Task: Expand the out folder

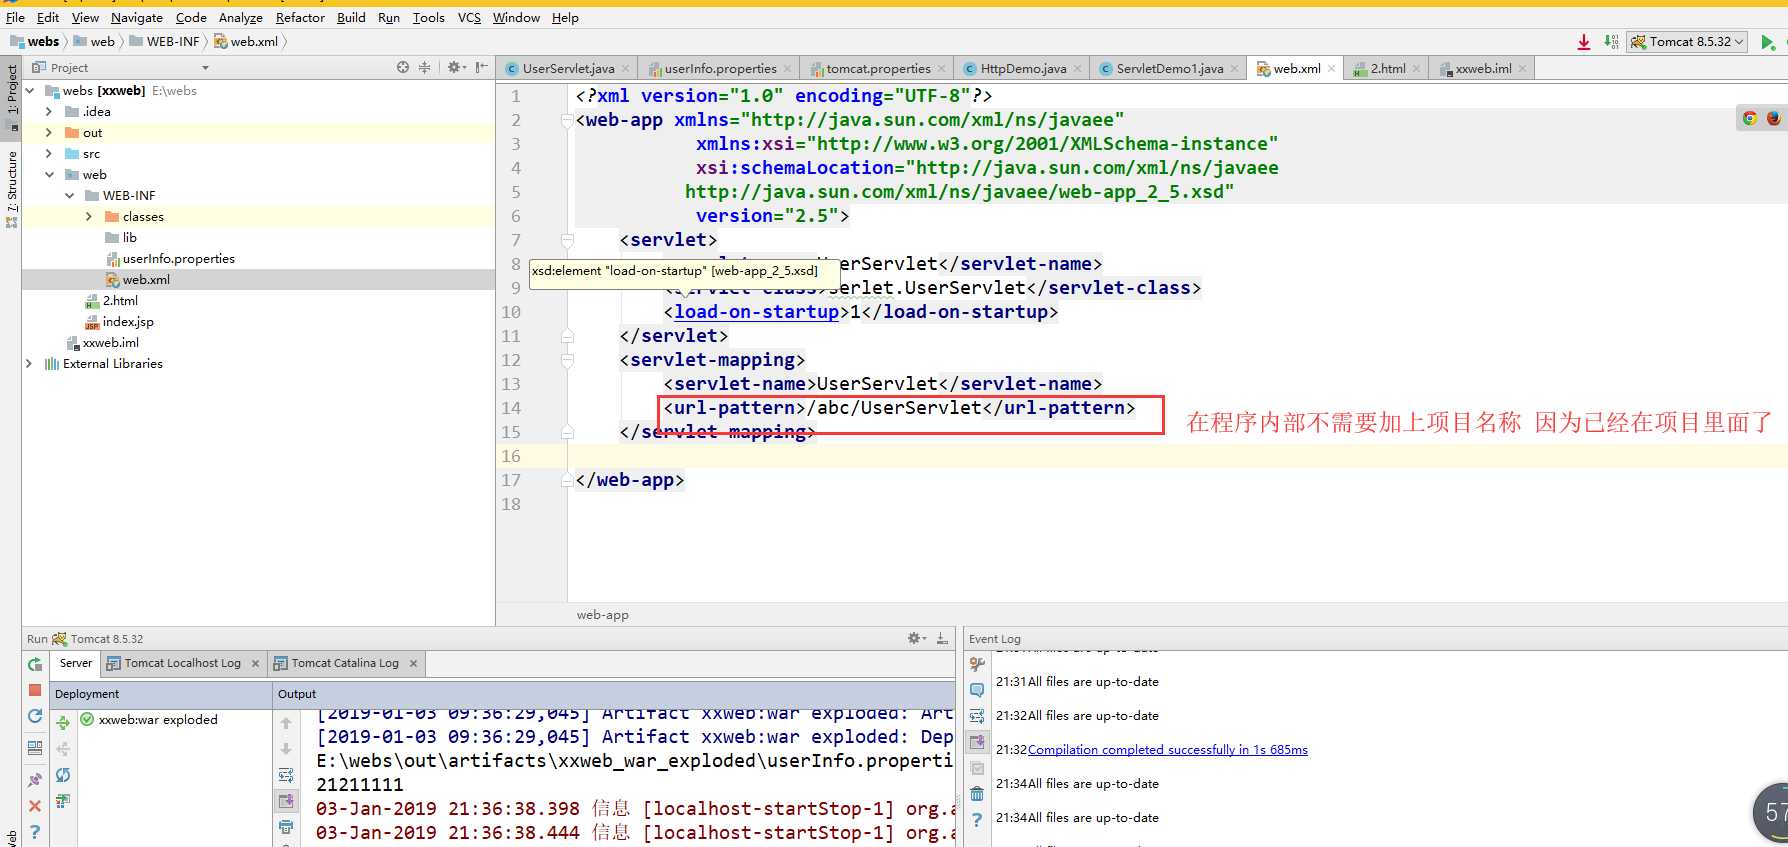Action: tap(49, 132)
